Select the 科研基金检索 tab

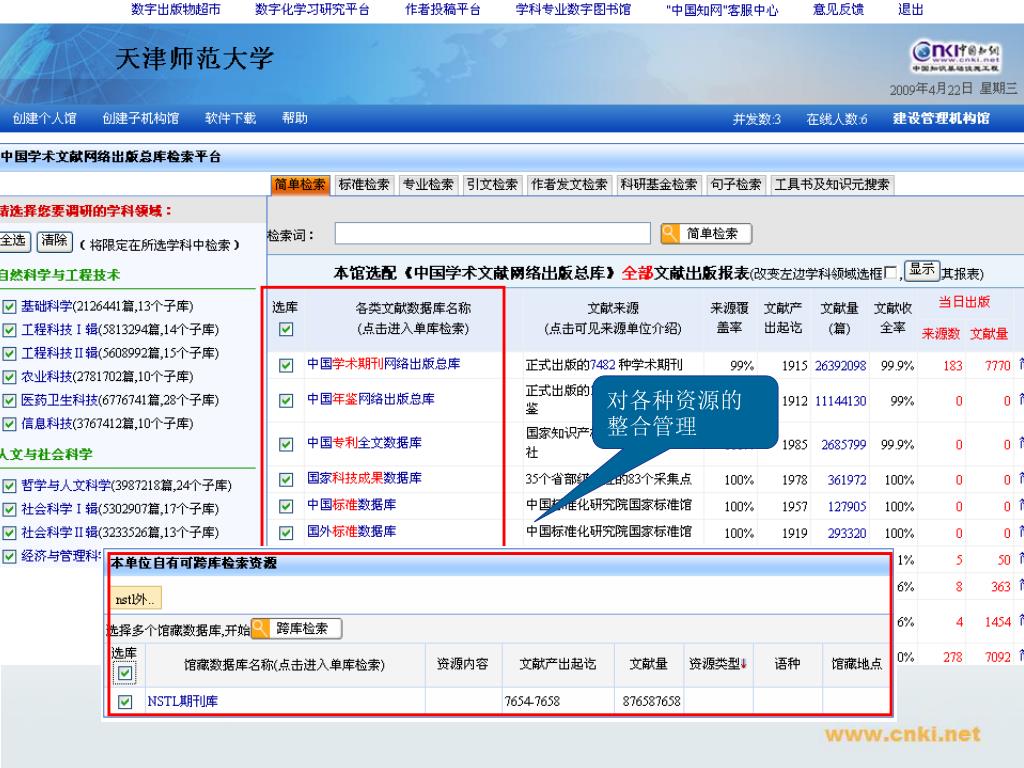(659, 185)
